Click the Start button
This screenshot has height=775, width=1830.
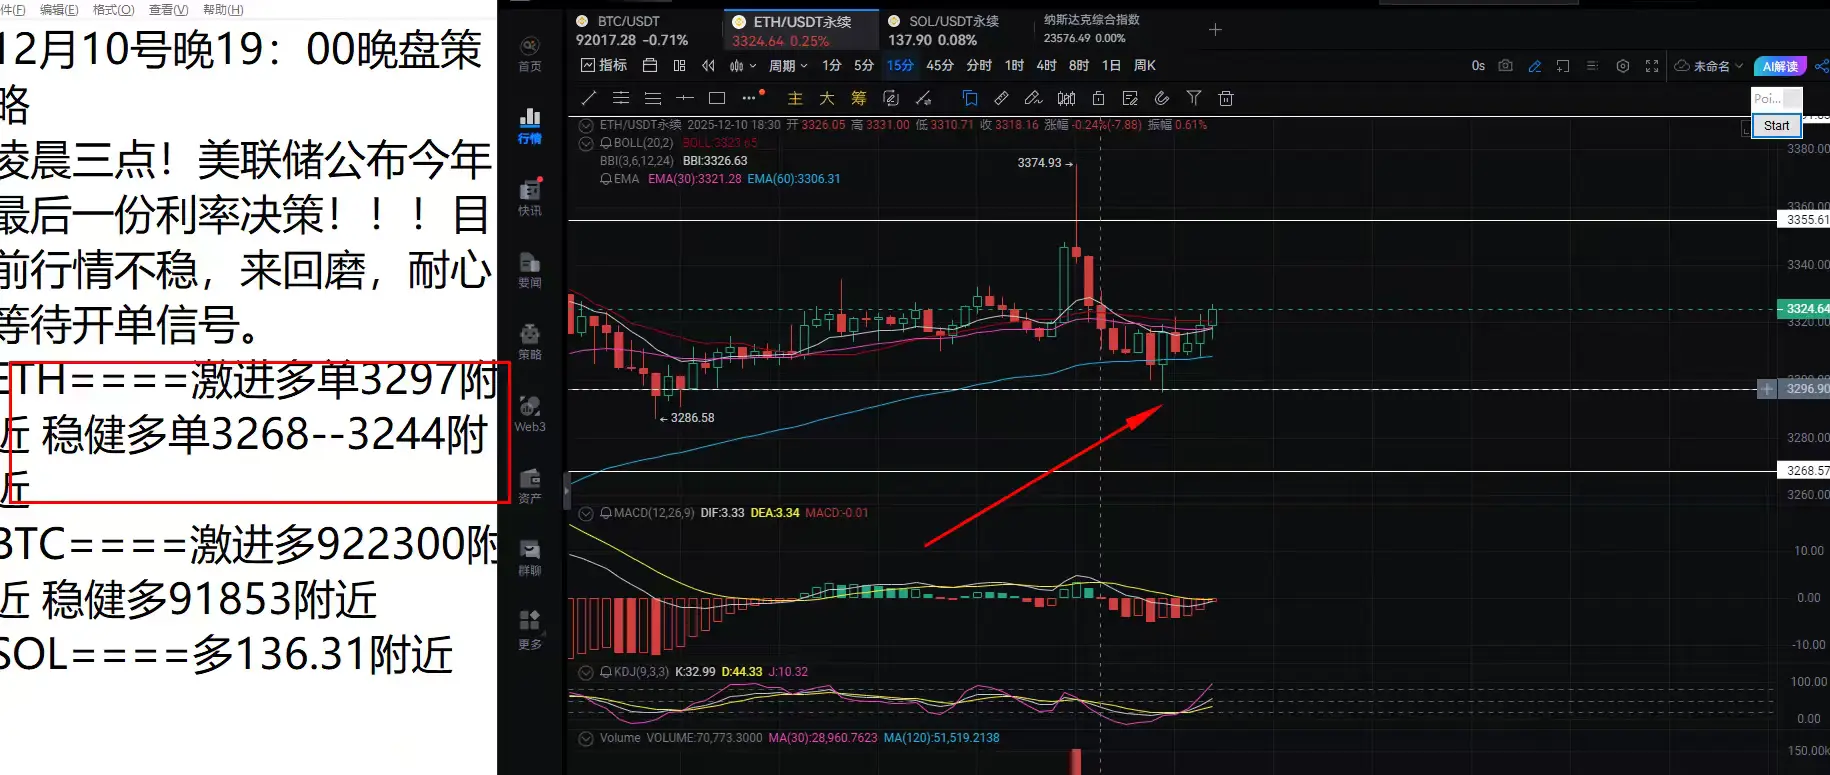pyautogui.click(x=1777, y=125)
